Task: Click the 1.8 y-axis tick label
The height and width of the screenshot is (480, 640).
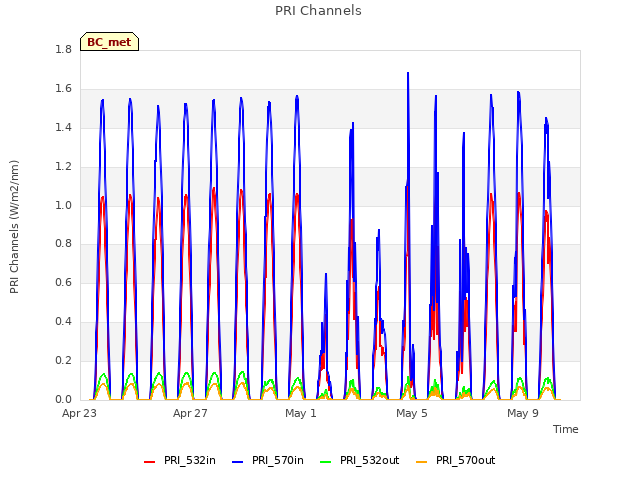Action: (x=63, y=50)
